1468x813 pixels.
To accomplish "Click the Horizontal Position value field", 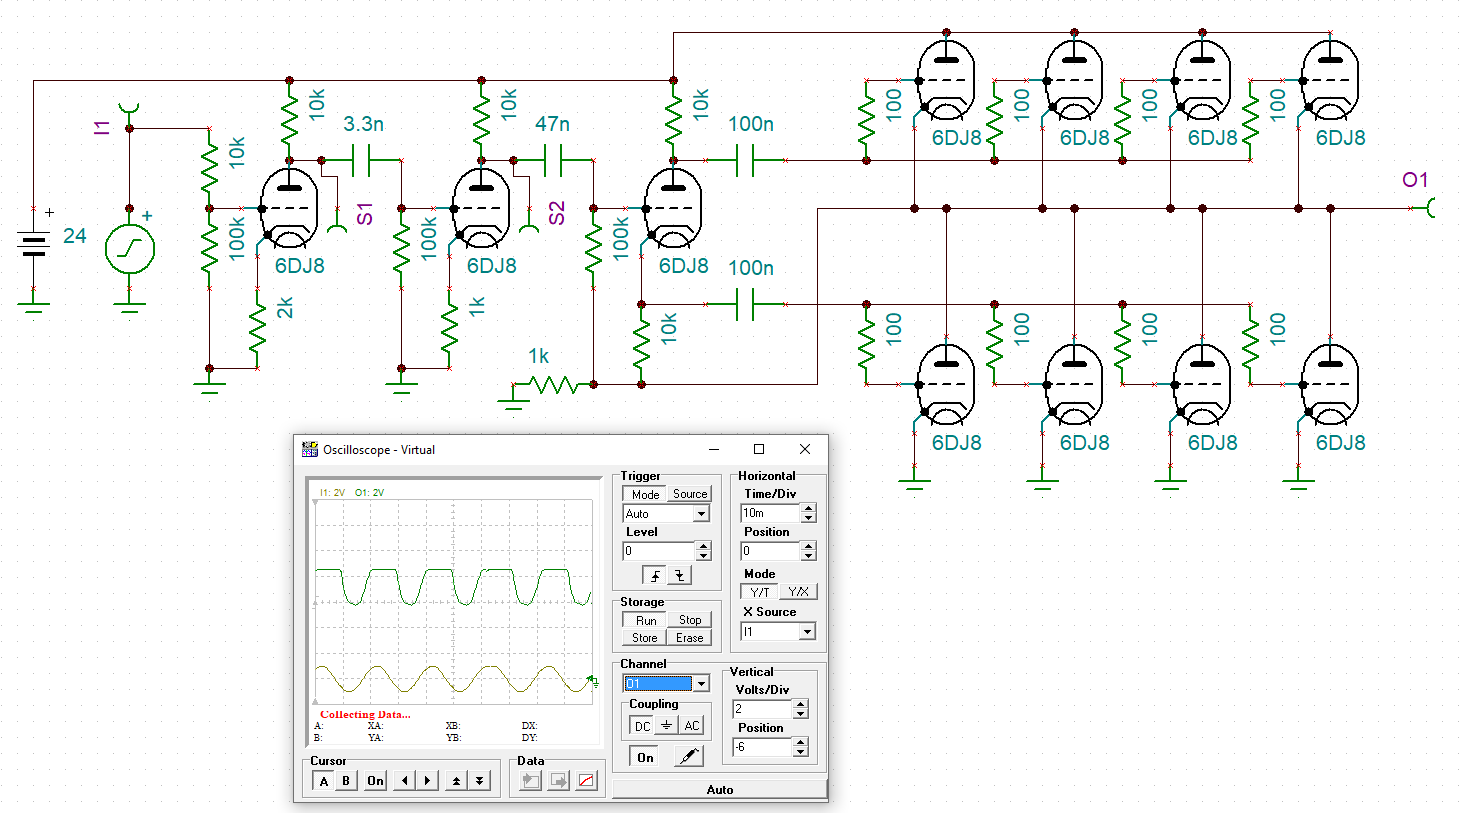I will point(770,551).
